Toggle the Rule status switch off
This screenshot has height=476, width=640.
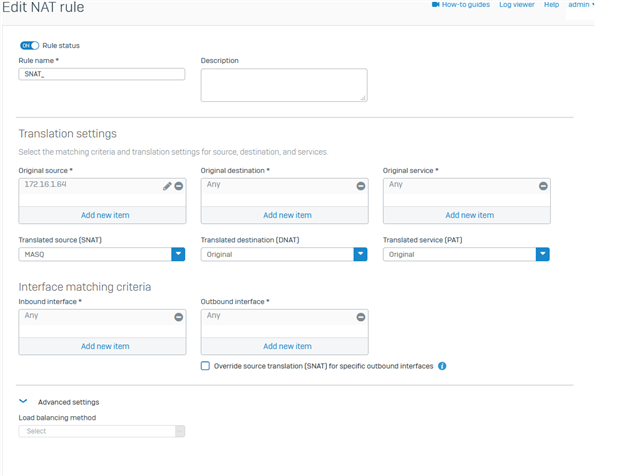pyautogui.click(x=29, y=45)
